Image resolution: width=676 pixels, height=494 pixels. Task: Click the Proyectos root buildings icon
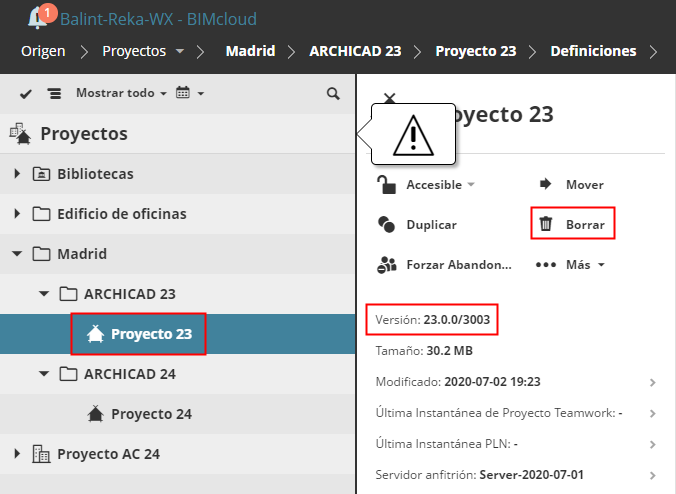(20, 134)
